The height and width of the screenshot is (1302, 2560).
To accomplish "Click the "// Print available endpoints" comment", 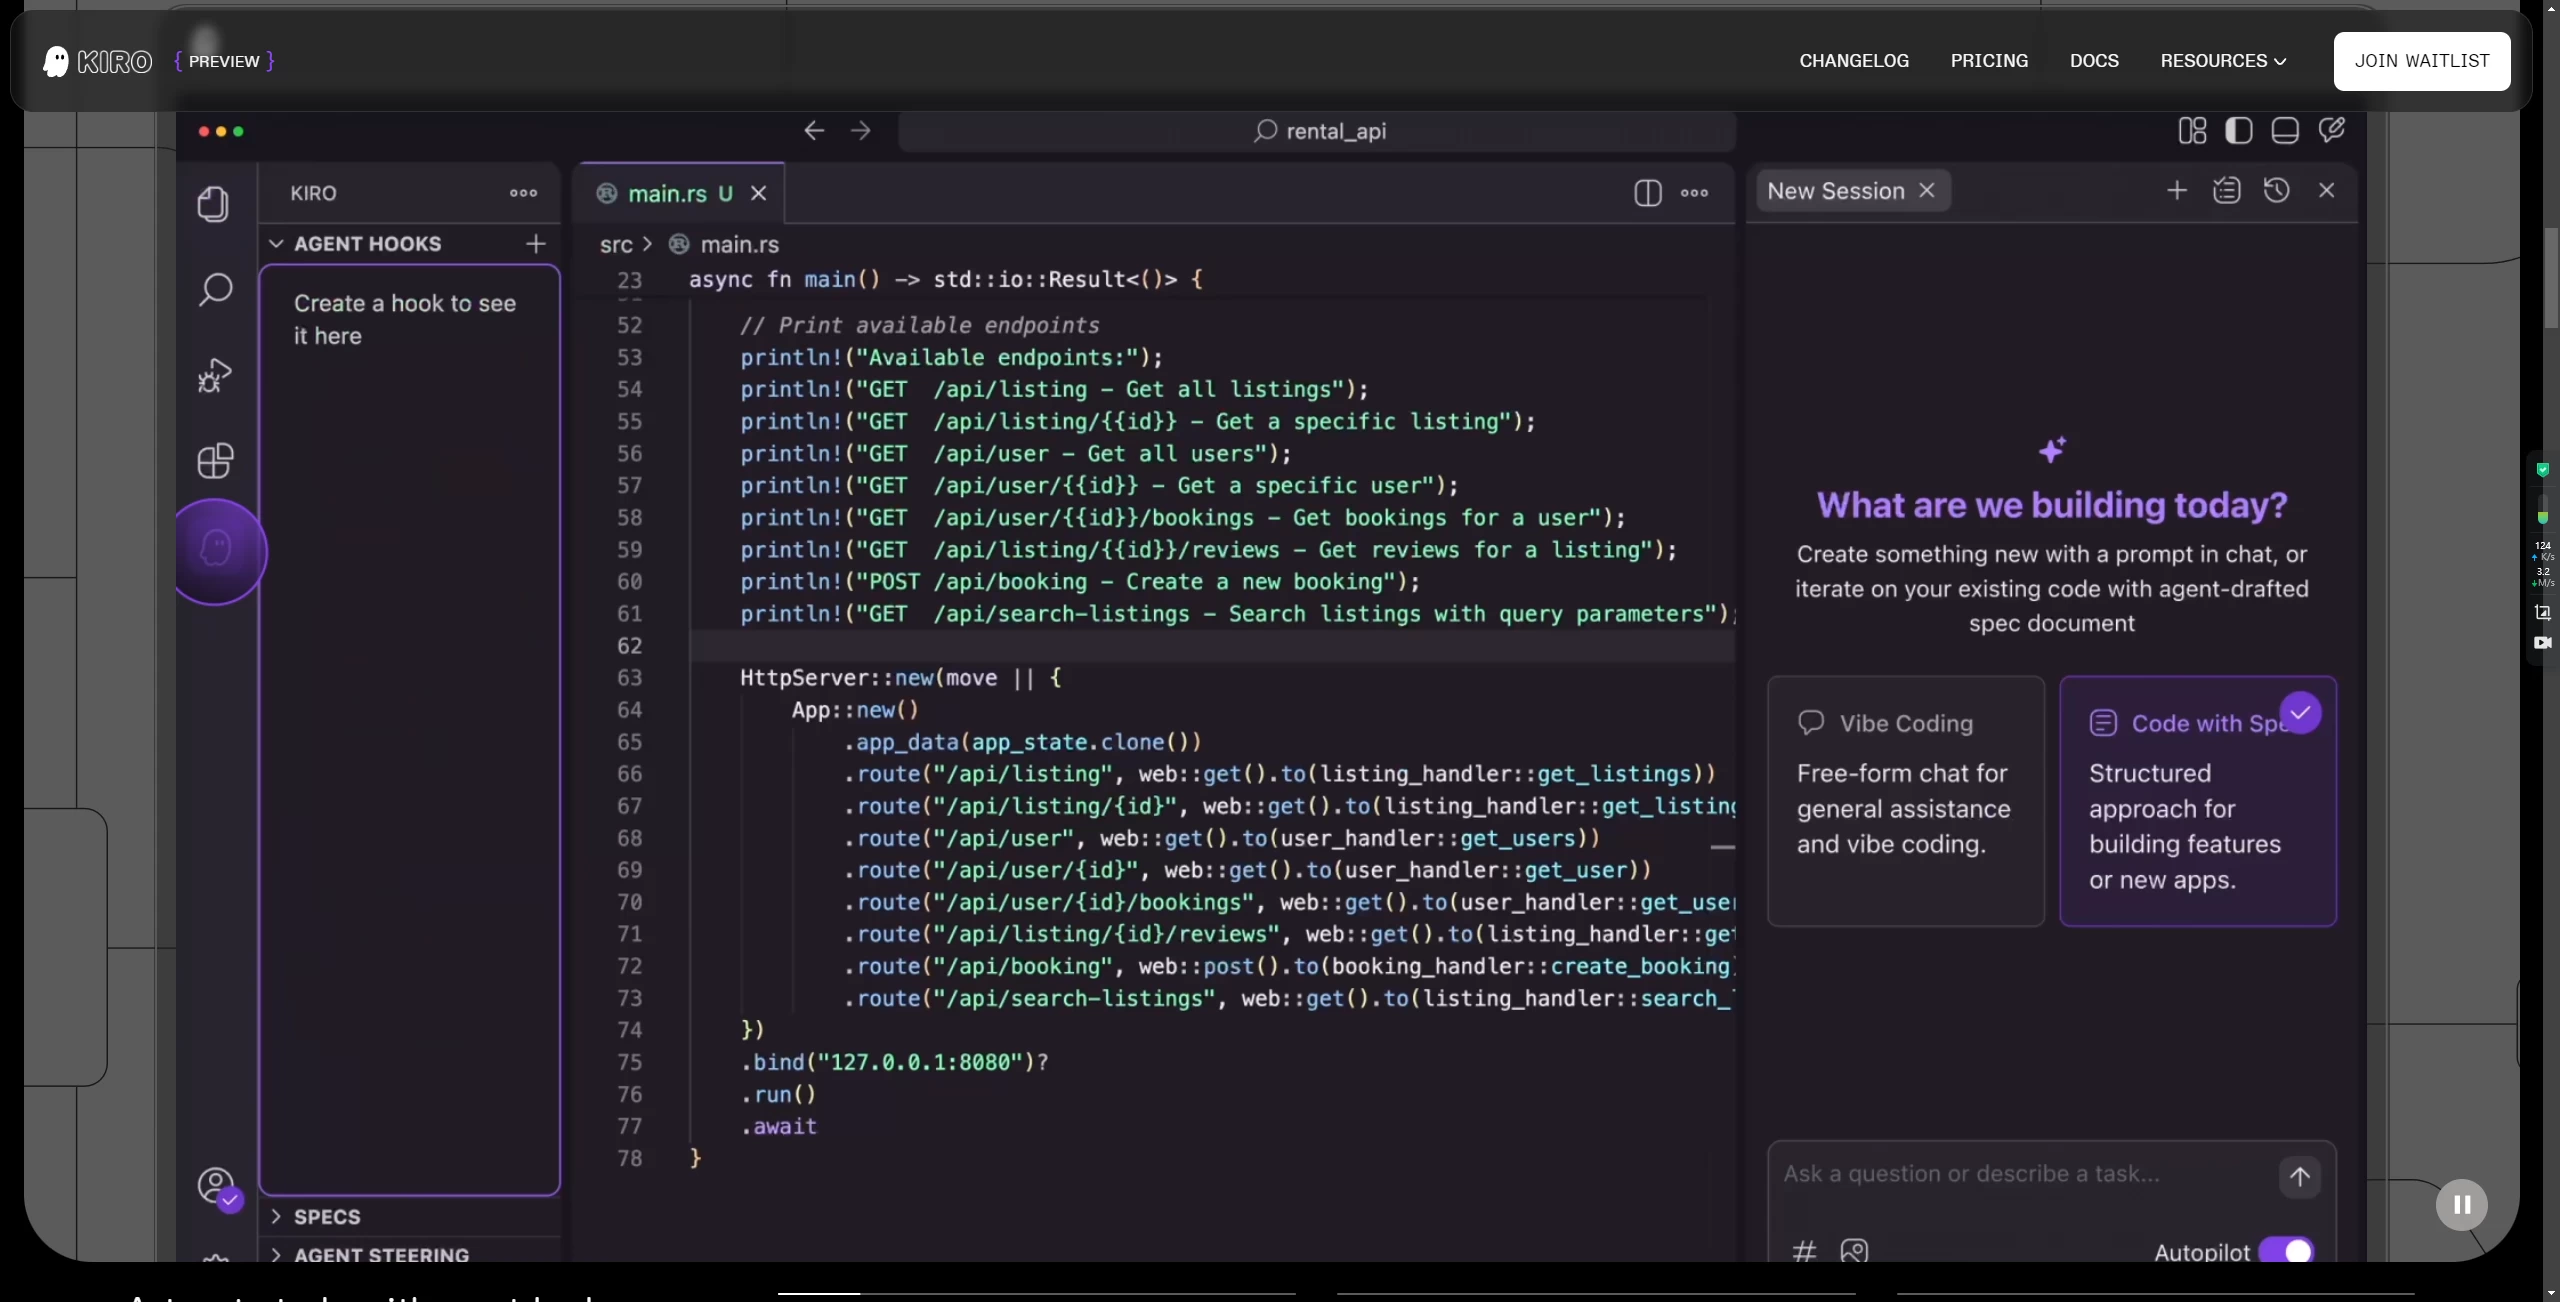I will tap(920, 325).
